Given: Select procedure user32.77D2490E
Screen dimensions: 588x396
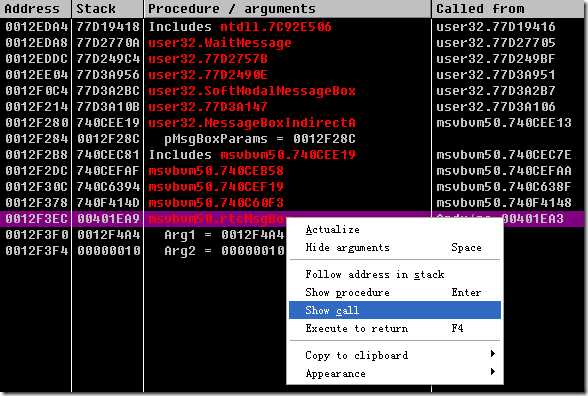Looking at the screenshot, I should pyautogui.click(x=208, y=75).
